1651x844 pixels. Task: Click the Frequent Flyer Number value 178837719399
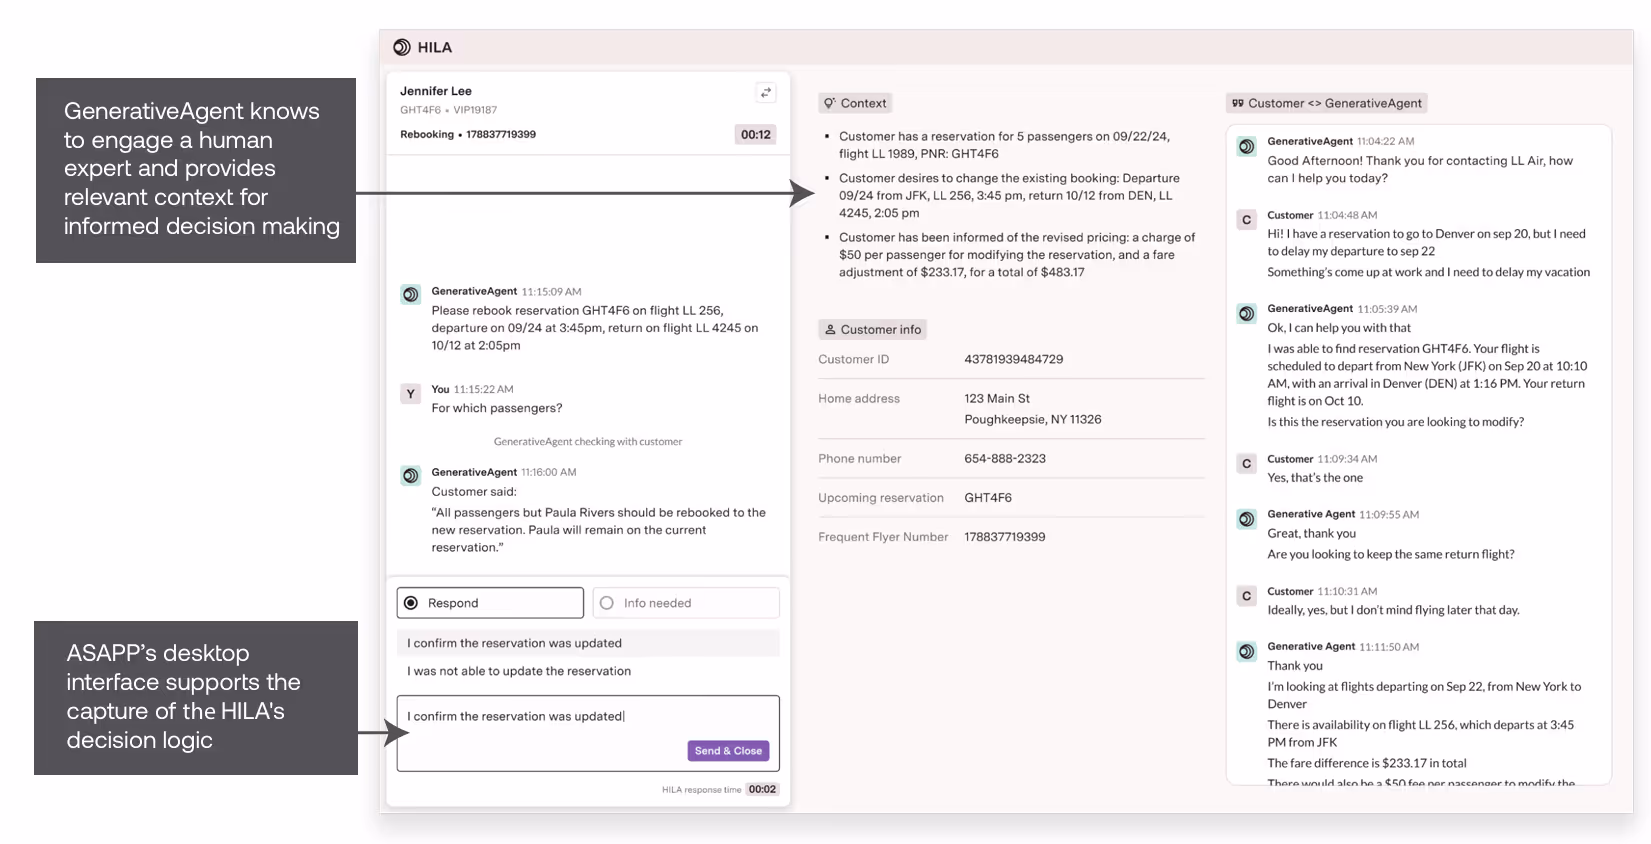tap(1005, 537)
